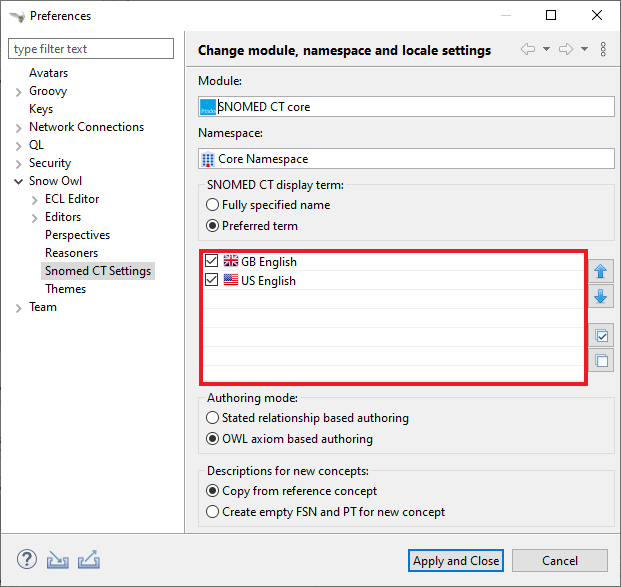This screenshot has width=621, height=587.
Task: Expand the ECL Editor node
Action: pyautogui.click(x=34, y=199)
